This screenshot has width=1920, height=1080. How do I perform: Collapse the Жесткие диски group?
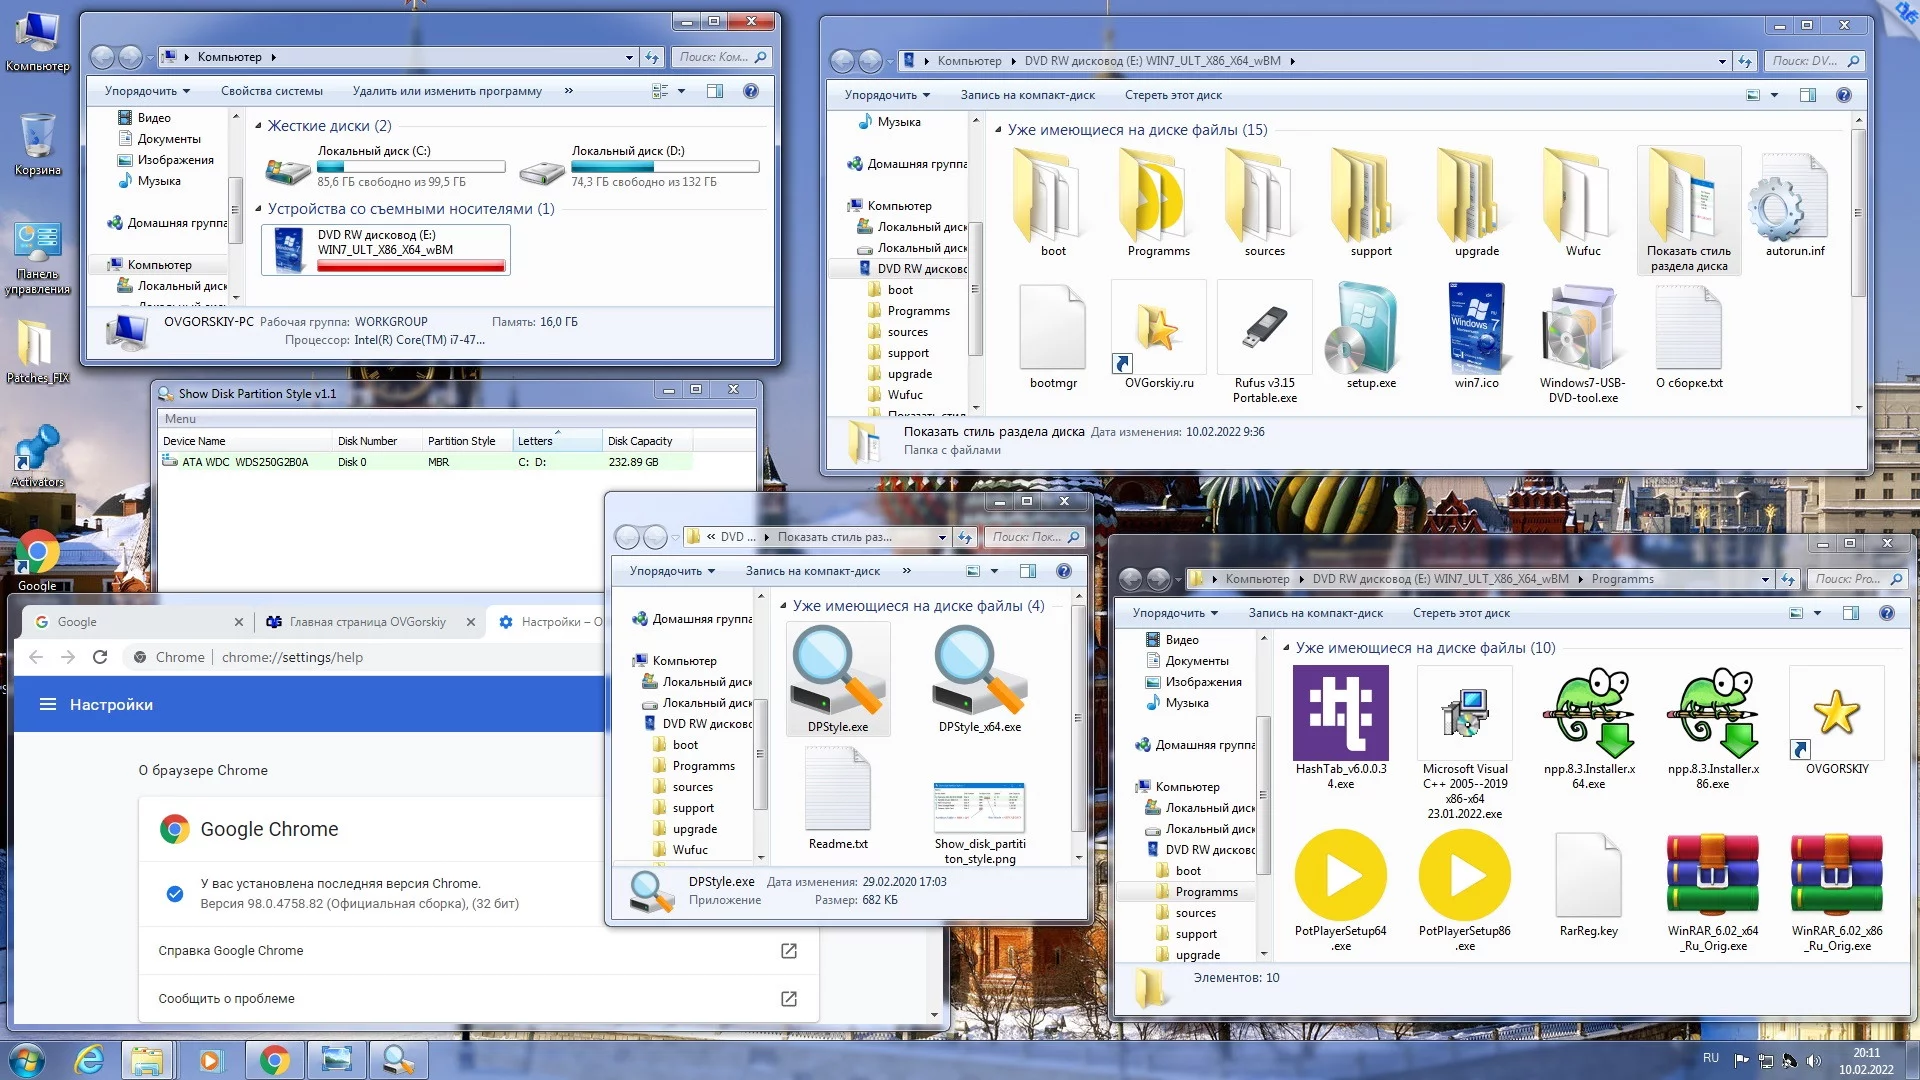[259, 126]
